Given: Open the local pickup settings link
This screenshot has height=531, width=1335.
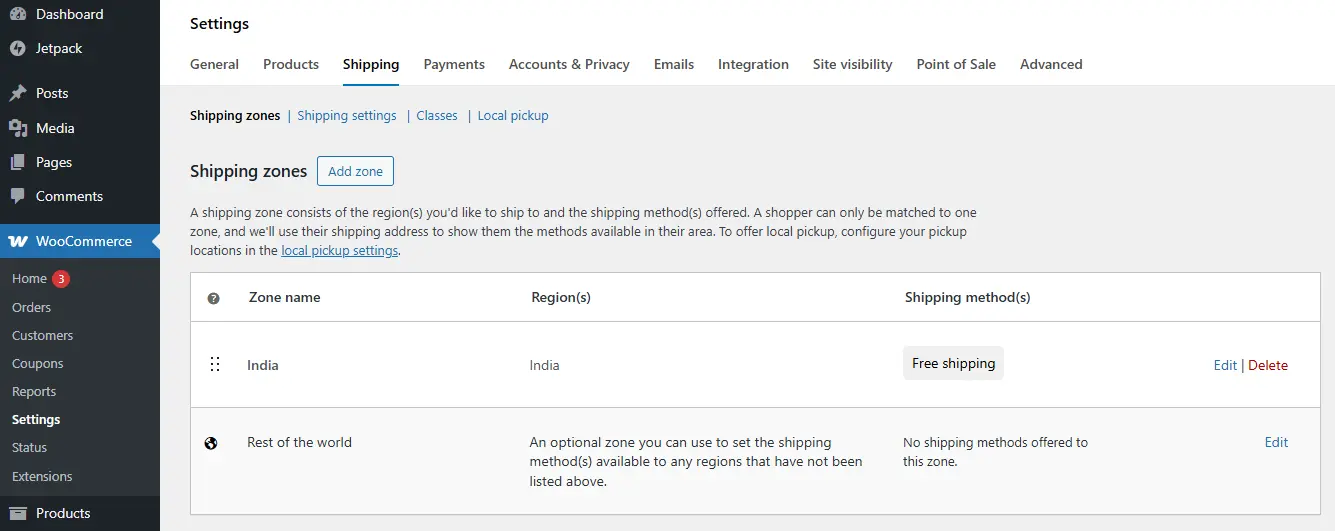Looking at the screenshot, I should 340,251.
